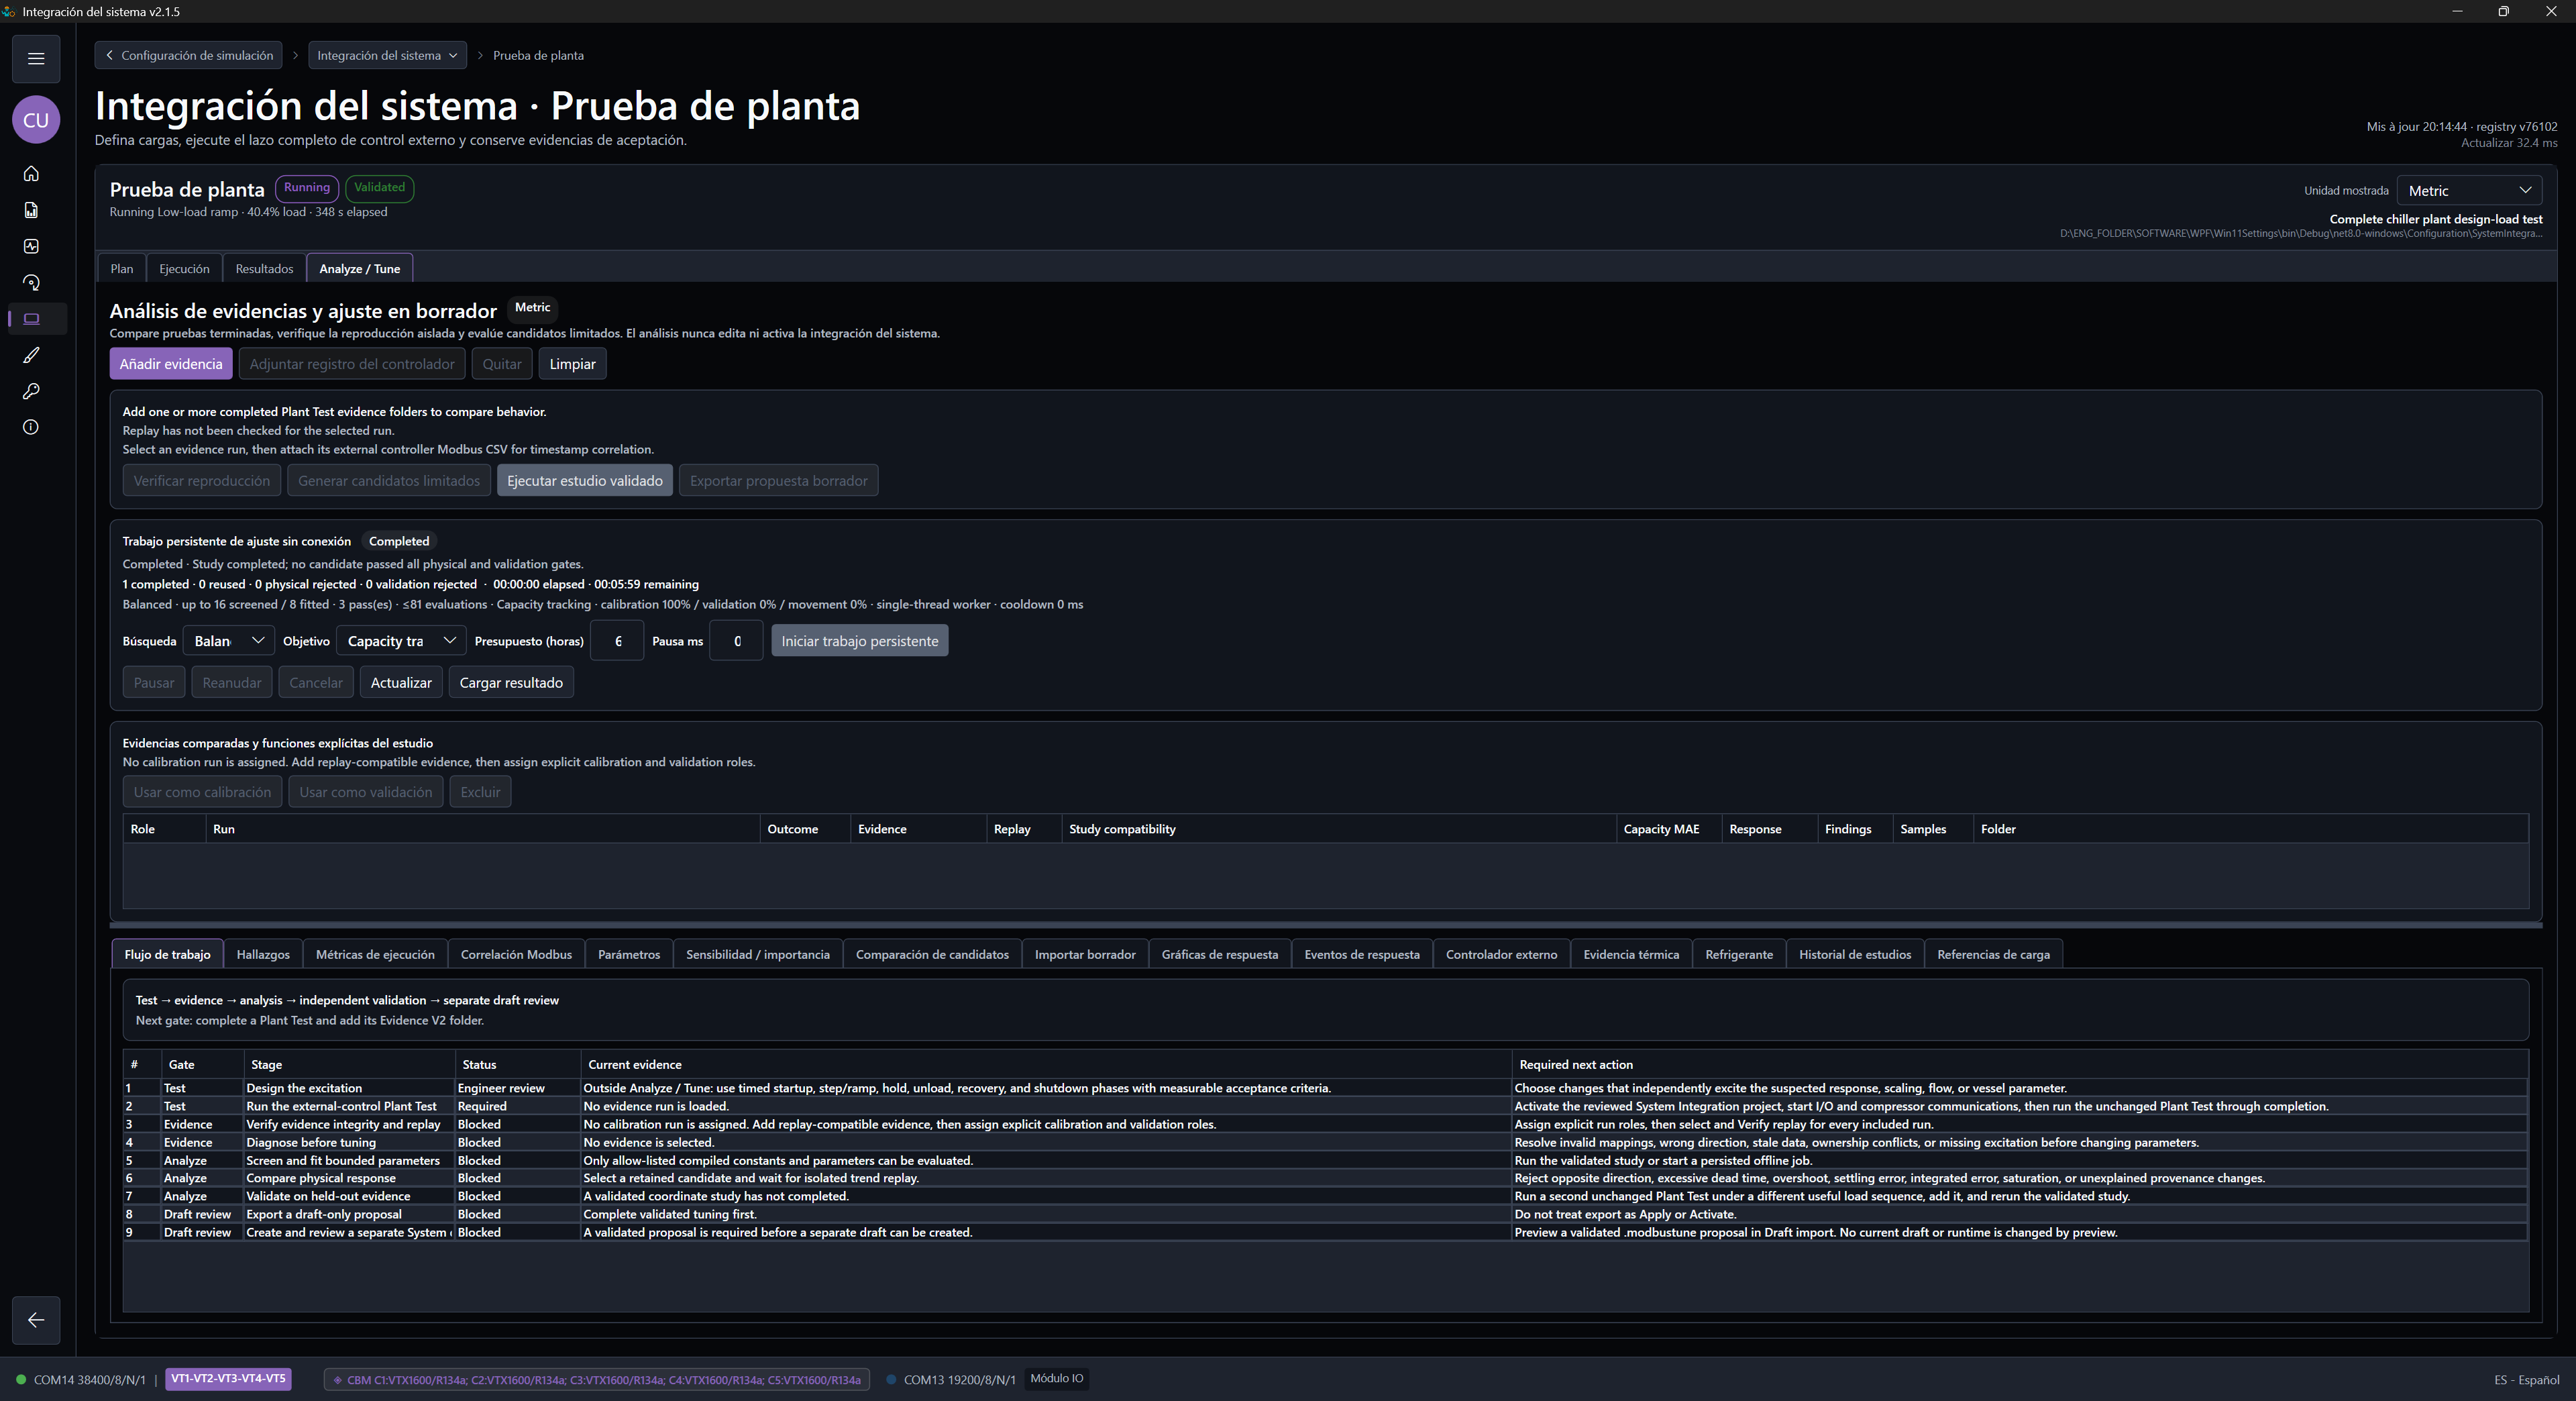This screenshot has height=1401, width=2576.
Task: Click the green COM14 connection status dot
Action: point(20,1380)
